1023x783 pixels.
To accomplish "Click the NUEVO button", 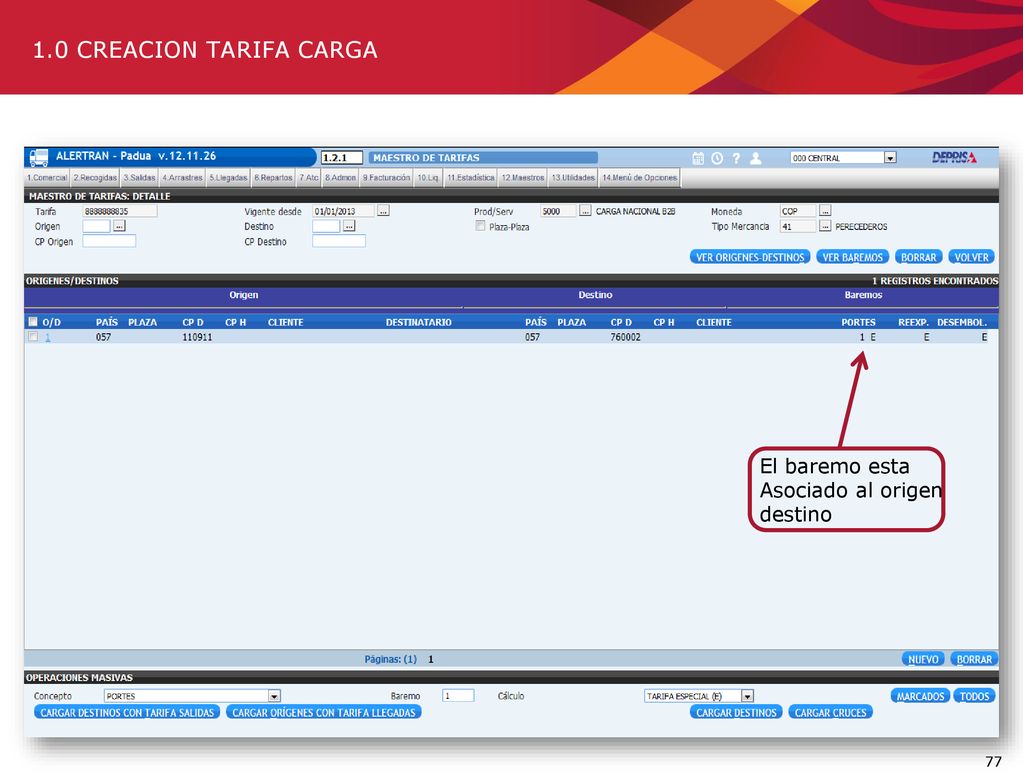I will tap(923, 659).
